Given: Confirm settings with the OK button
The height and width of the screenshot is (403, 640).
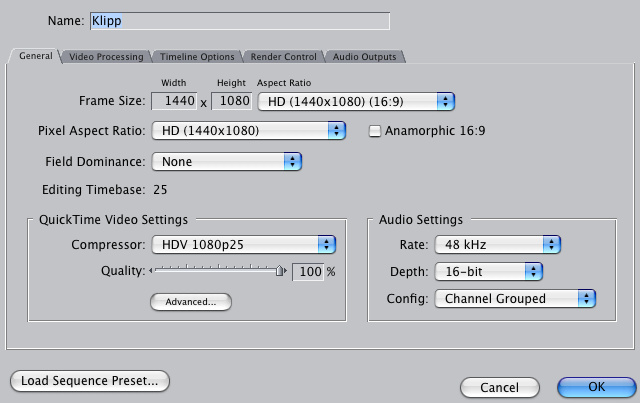Looking at the screenshot, I should pyautogui.click(x=596, y=387).
